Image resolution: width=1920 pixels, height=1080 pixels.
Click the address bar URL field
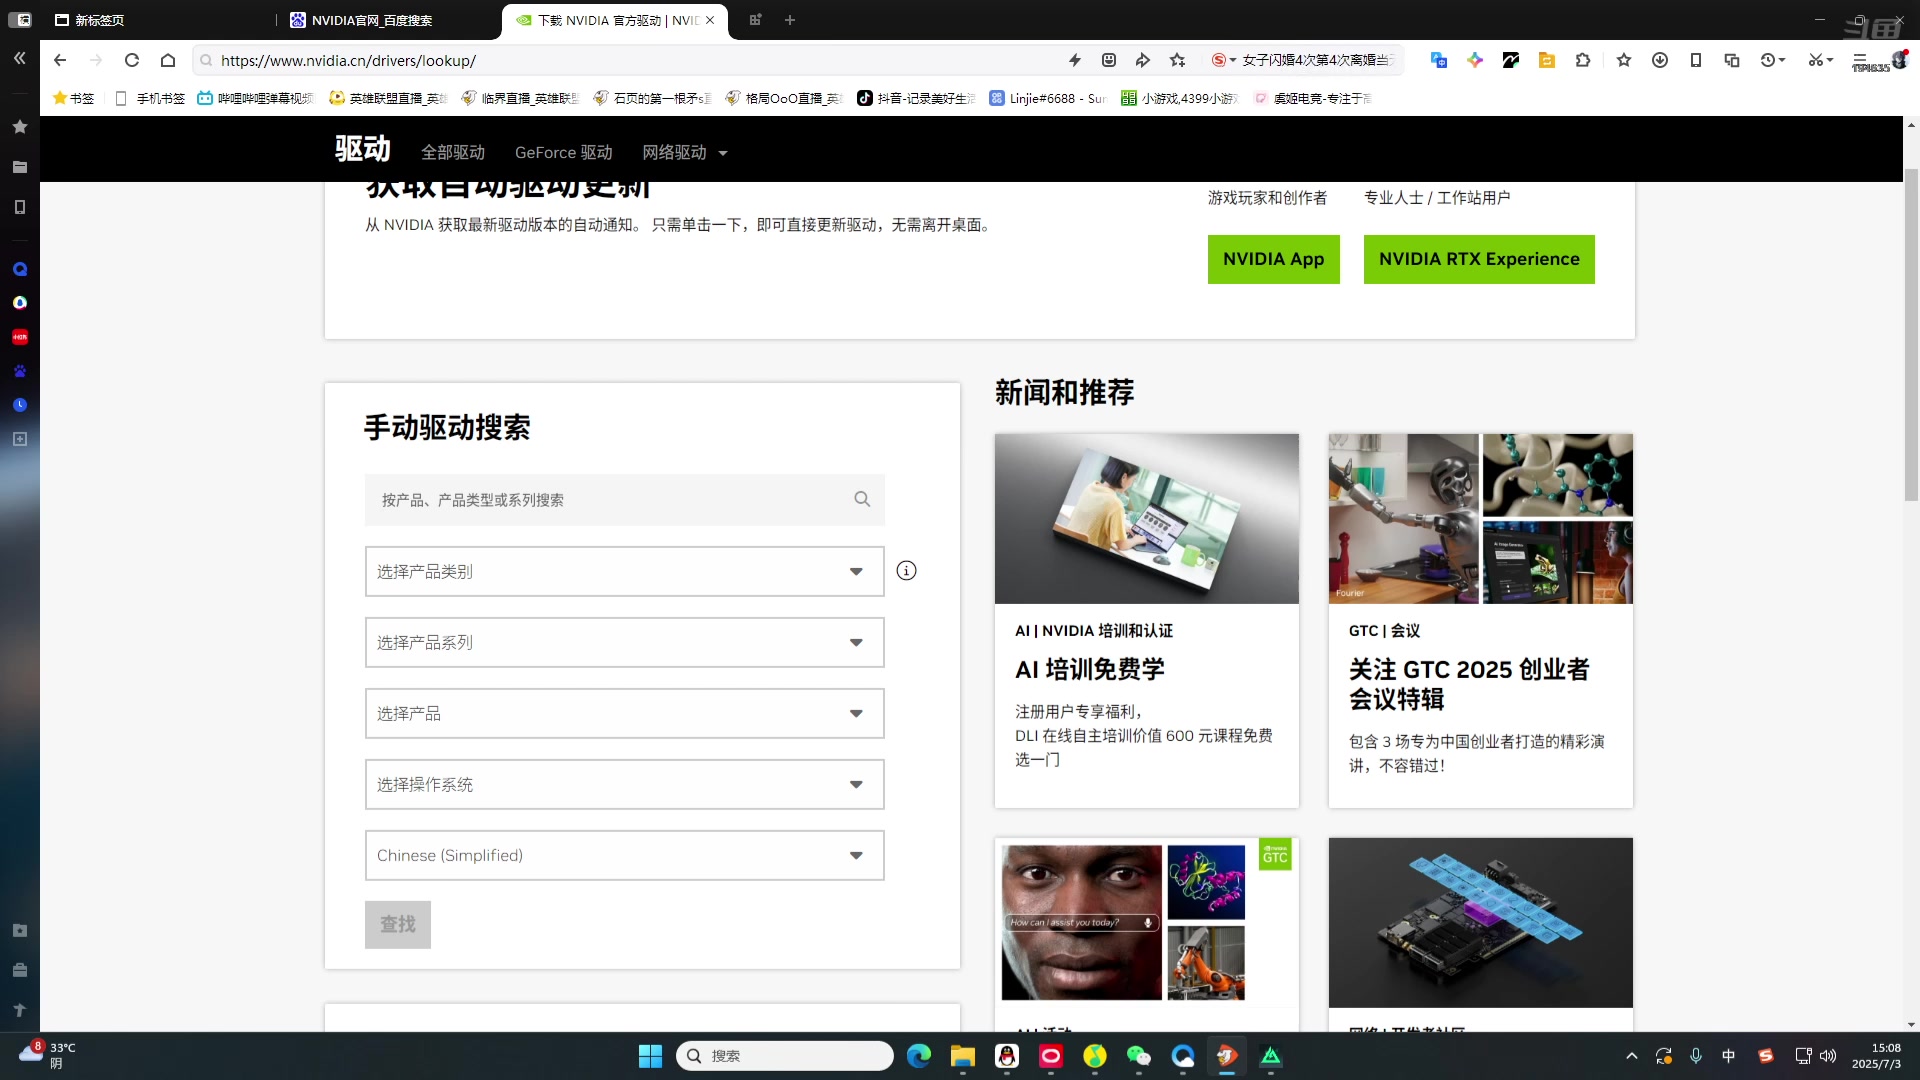(630, 60)
